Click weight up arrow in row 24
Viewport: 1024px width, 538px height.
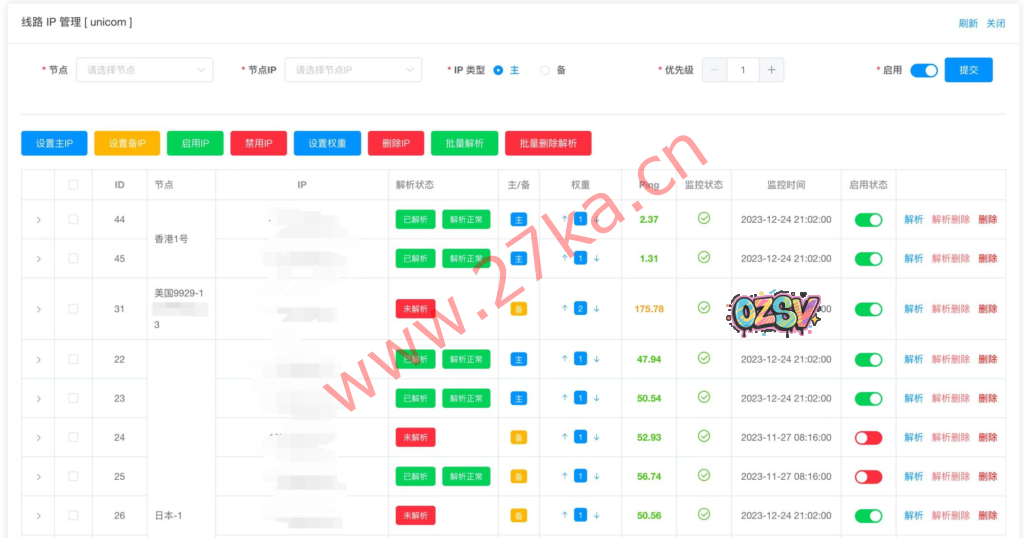(564, 437)
